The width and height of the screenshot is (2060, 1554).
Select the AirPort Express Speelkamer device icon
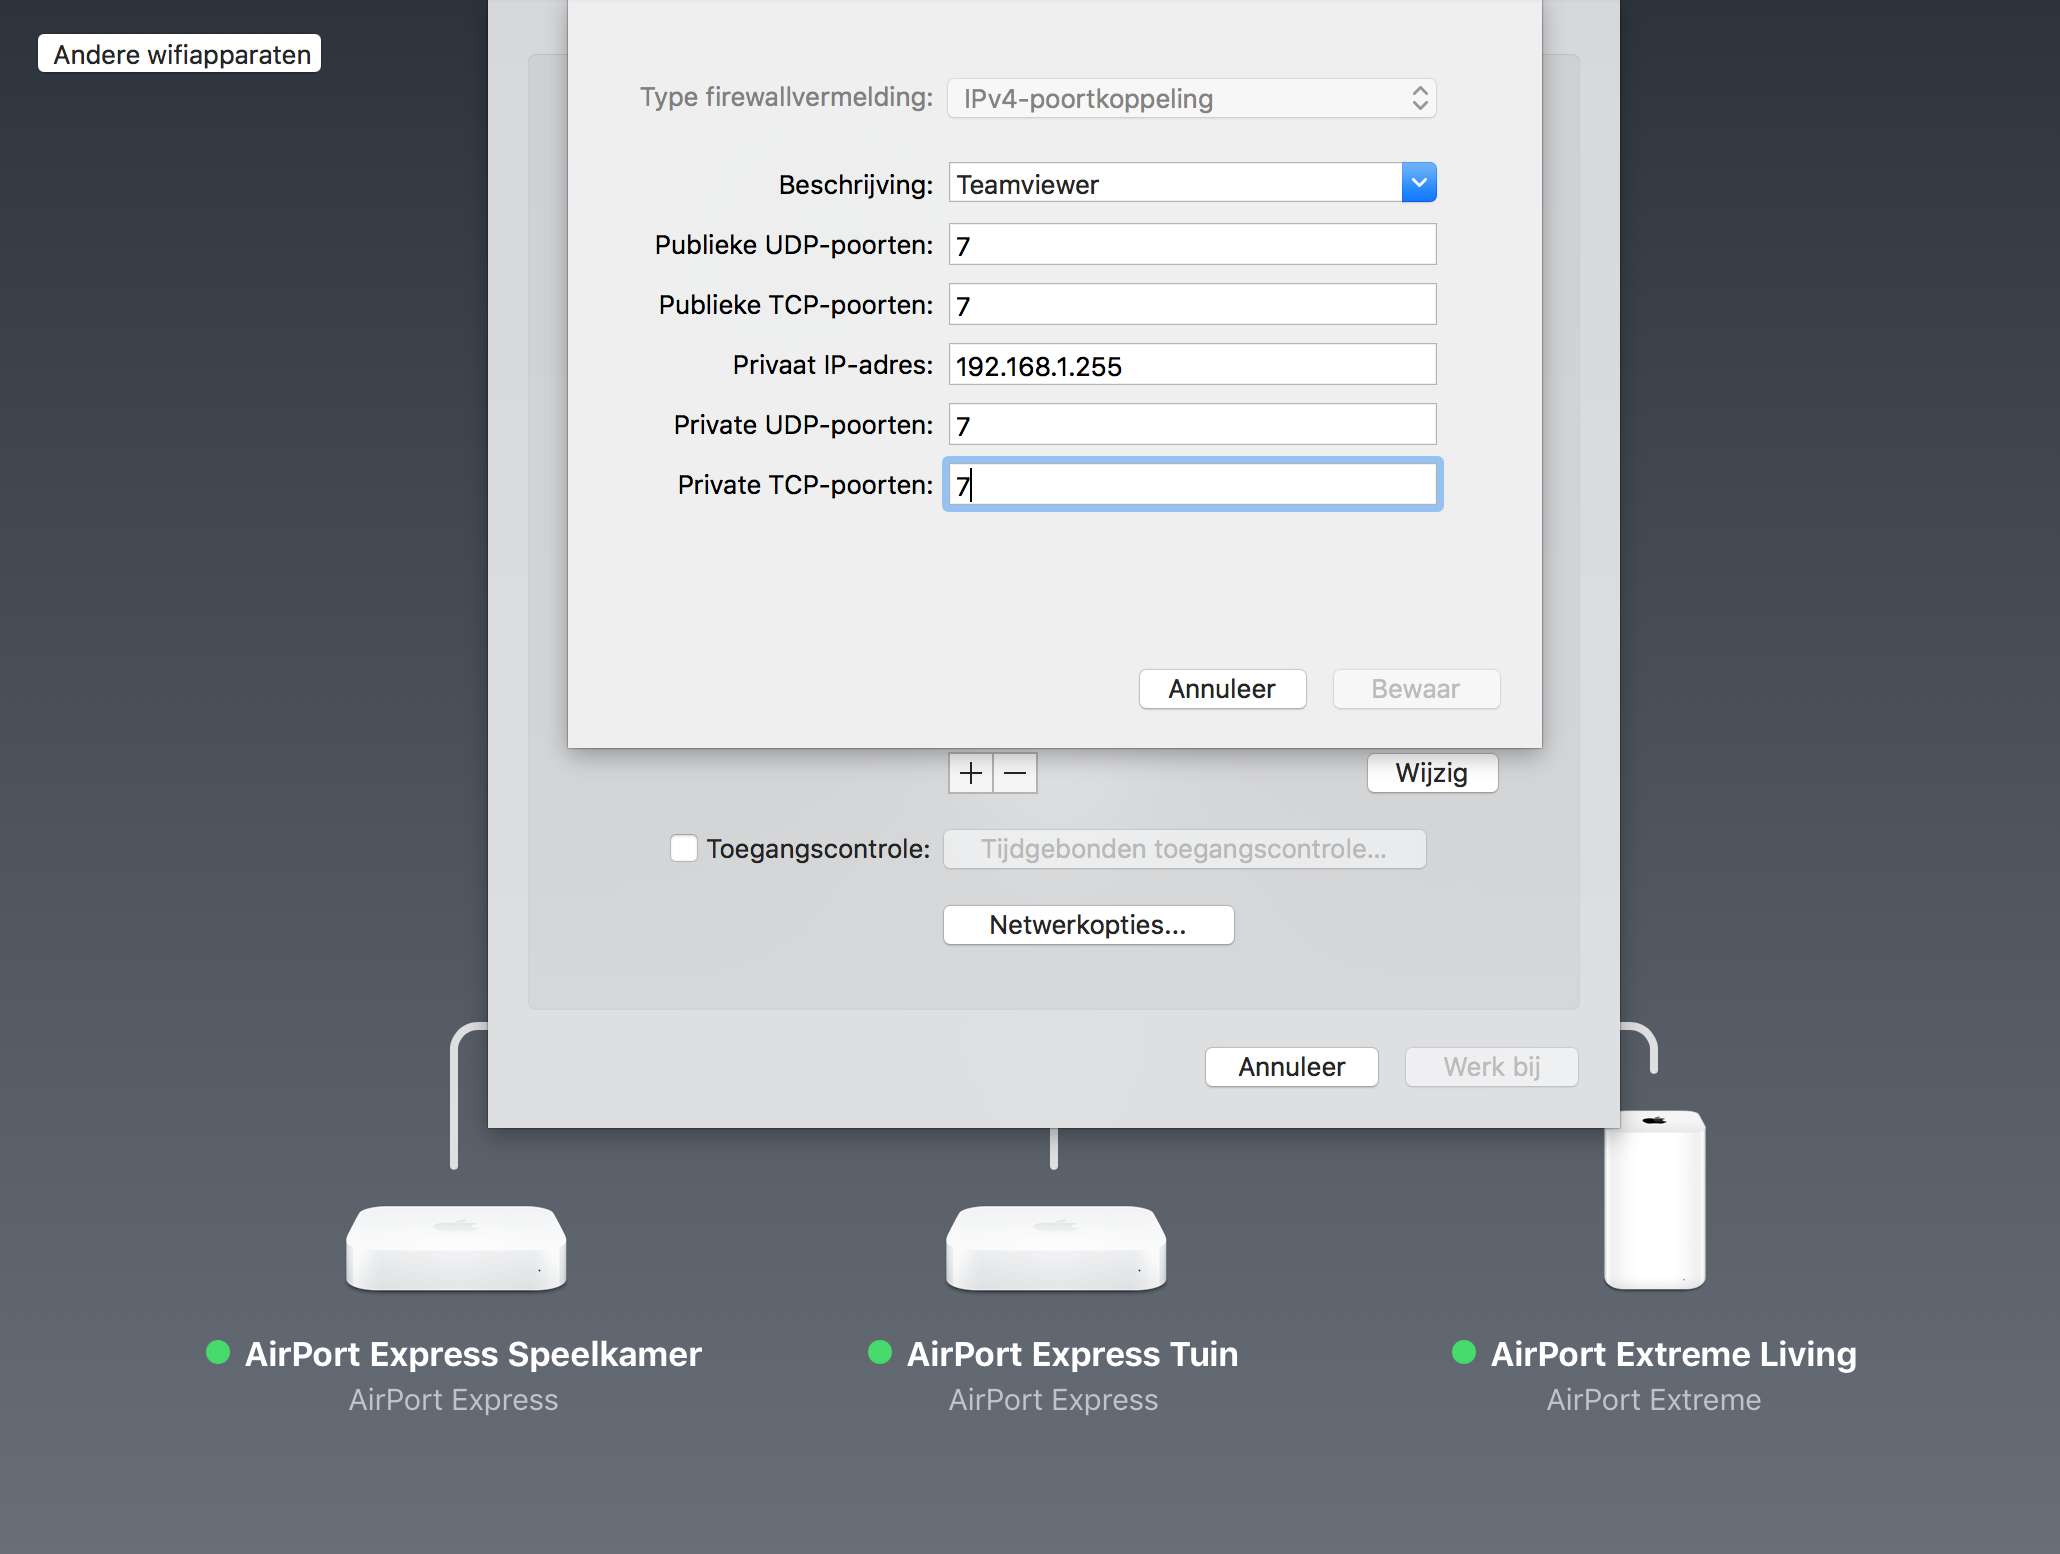(x=456, y=1248)
